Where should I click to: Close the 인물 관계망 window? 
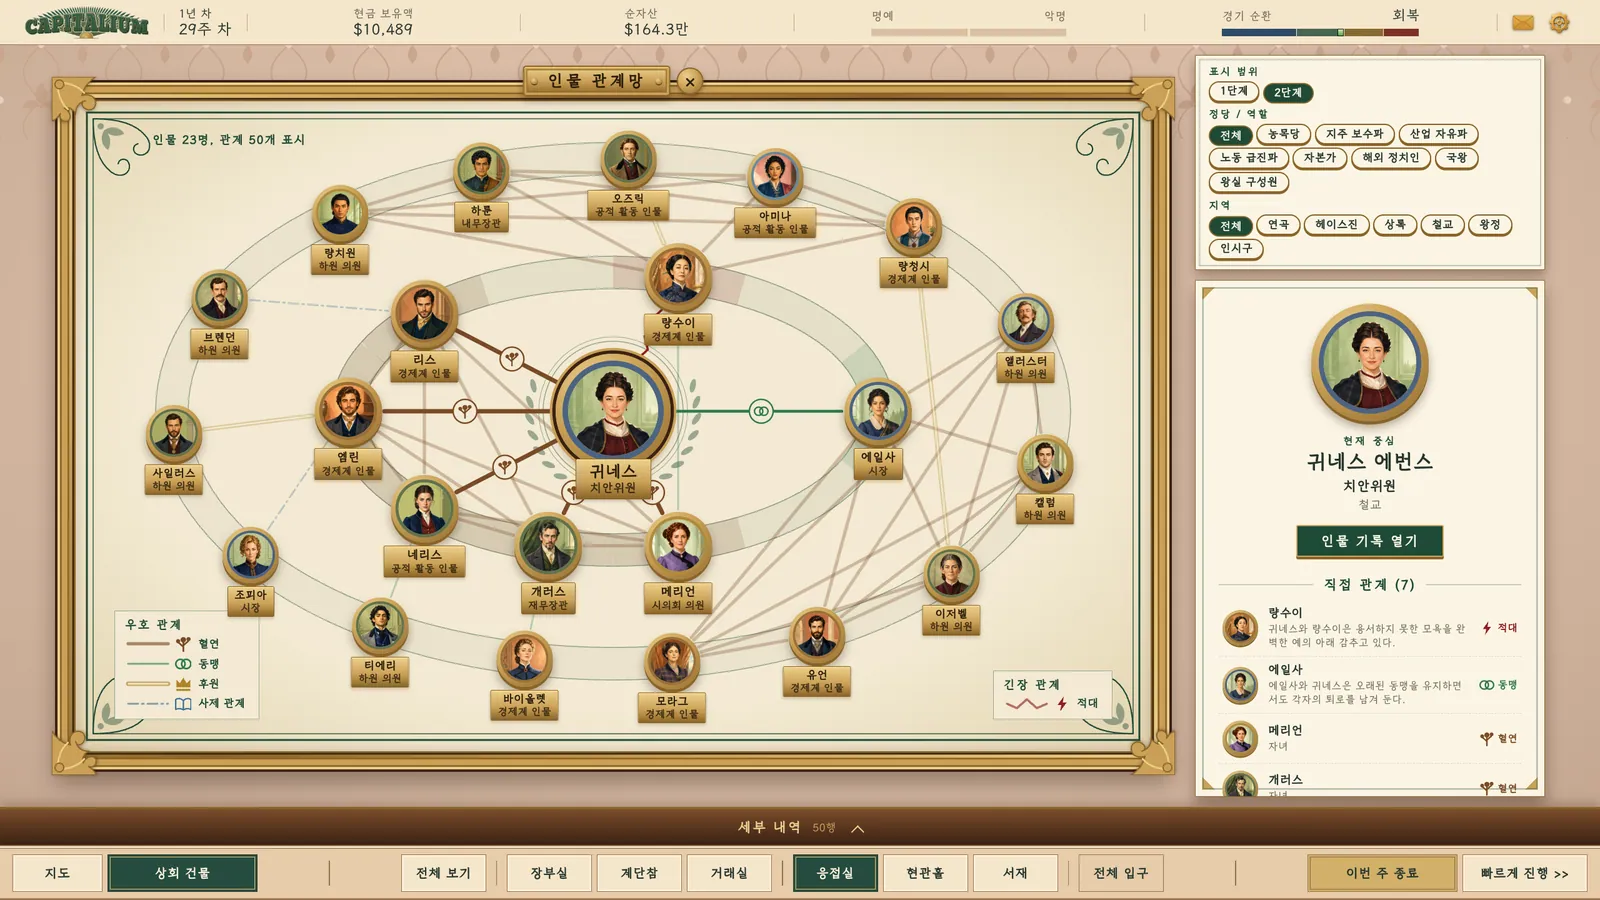pos(690,82)
